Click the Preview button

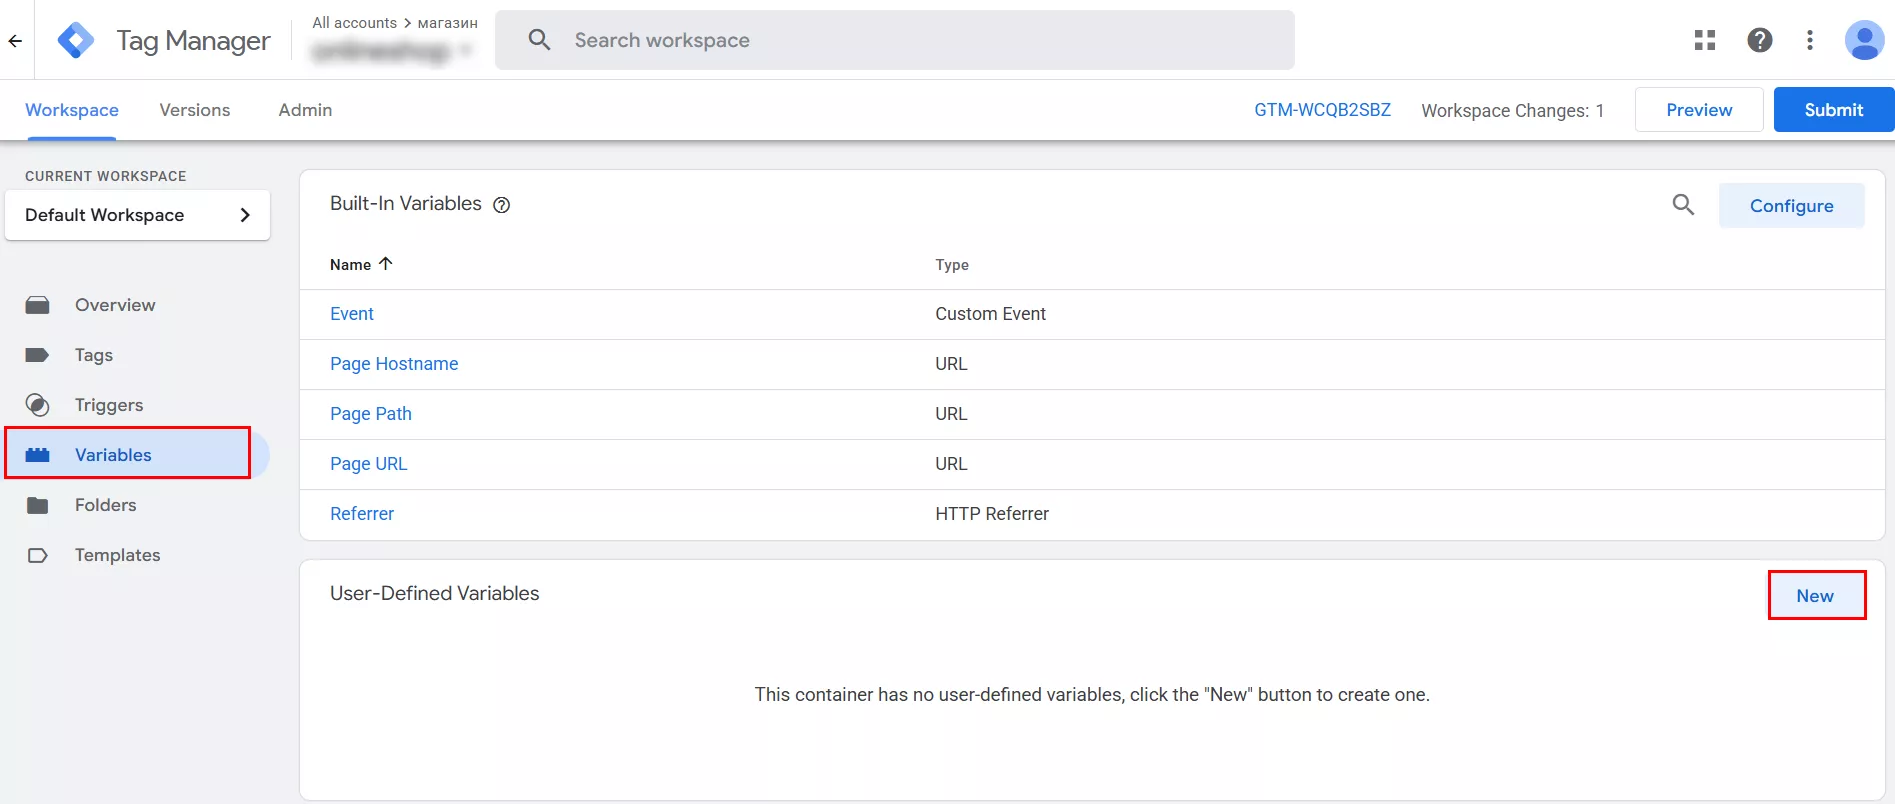click(x=1699, y=110)
